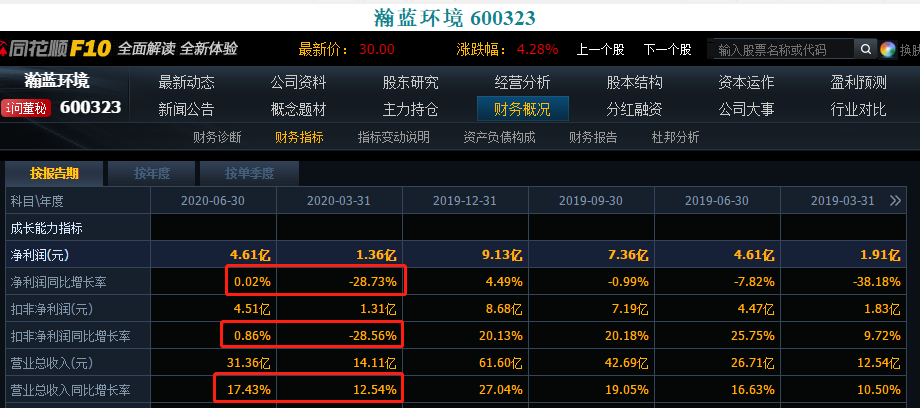Image resolution: width=920 pixels, height=408 pixels.
Task: Select the highlighted 财务概况 menu
Action: 523,109
